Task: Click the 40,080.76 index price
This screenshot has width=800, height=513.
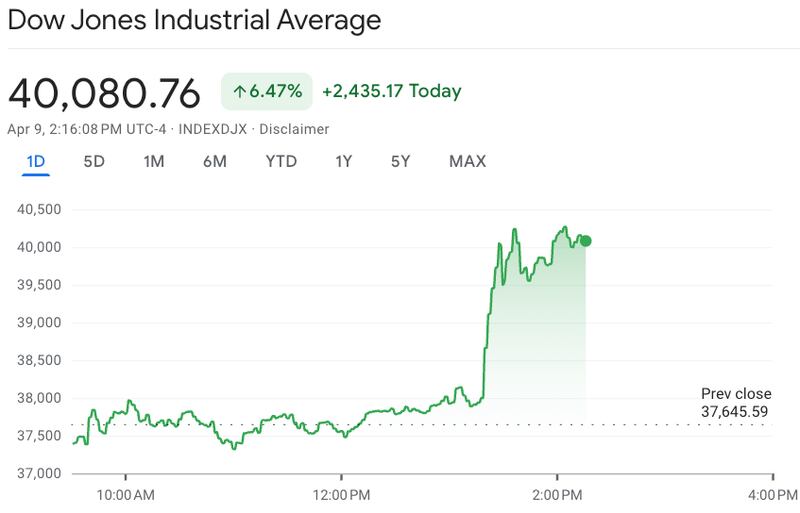Action: (x=105, y=92)
